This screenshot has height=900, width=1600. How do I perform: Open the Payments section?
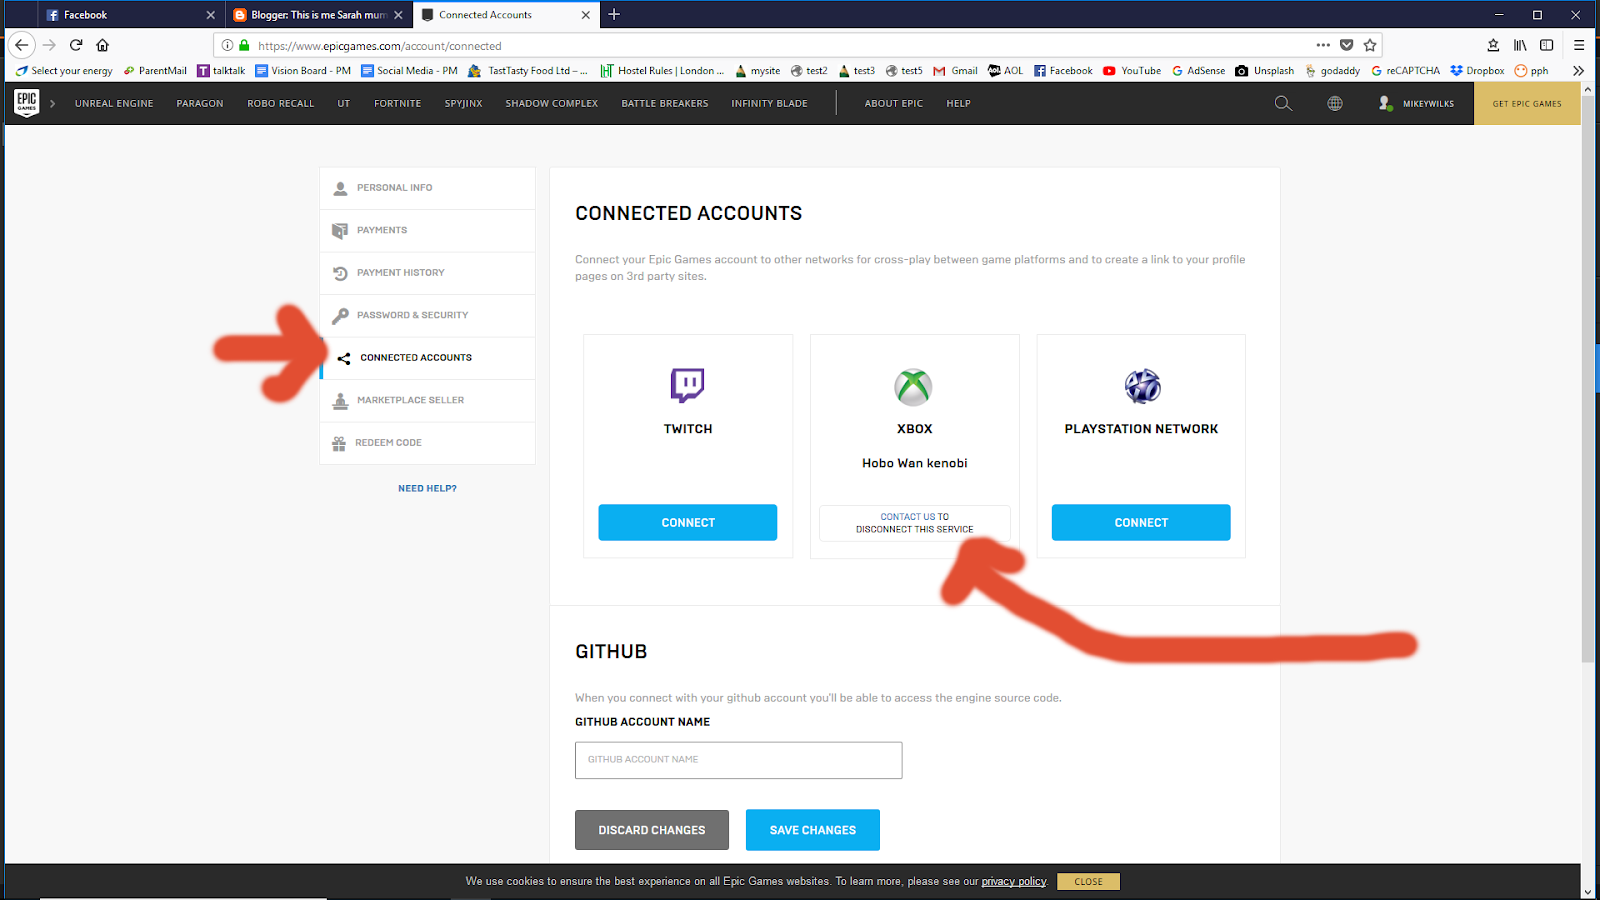click(427, 230)
